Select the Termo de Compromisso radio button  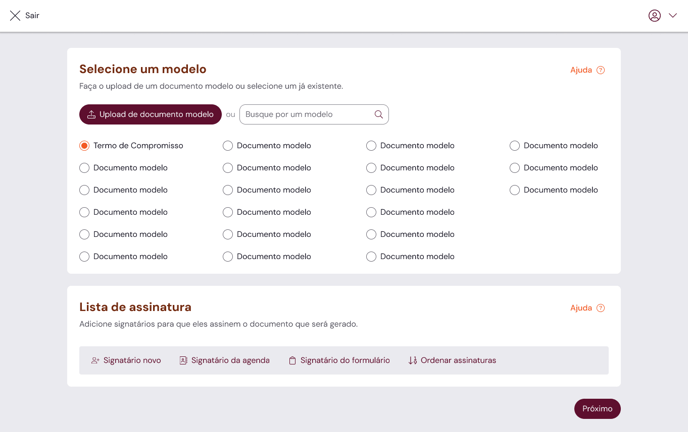[84, 146]
